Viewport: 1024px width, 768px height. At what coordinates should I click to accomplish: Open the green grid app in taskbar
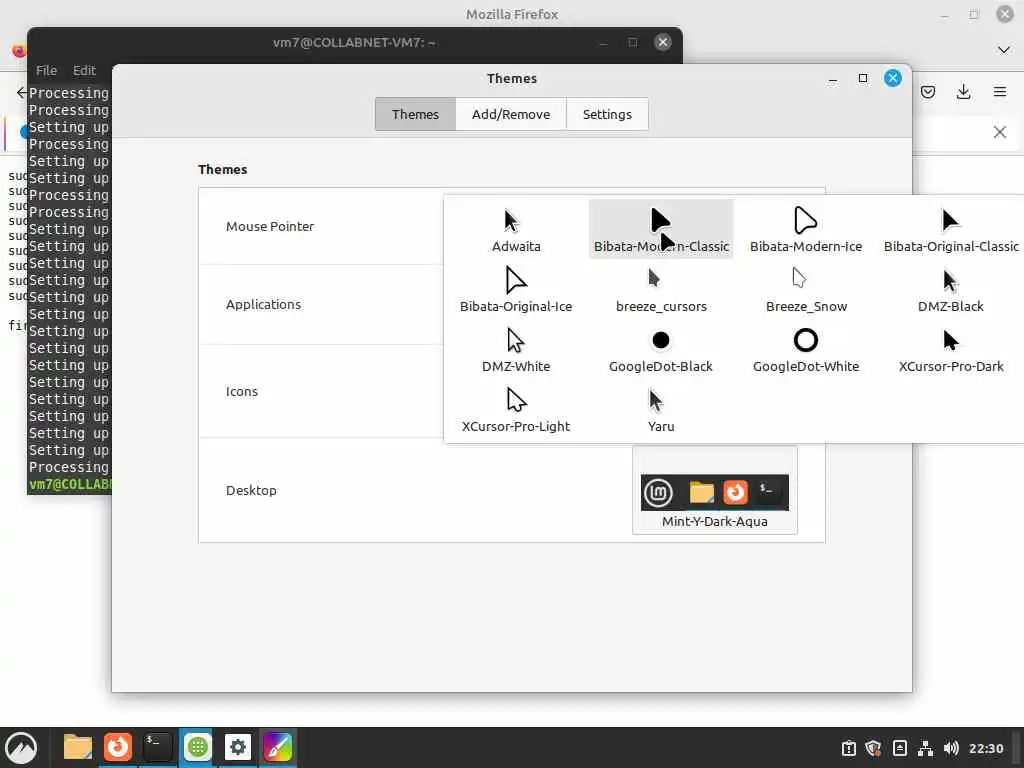197,747
